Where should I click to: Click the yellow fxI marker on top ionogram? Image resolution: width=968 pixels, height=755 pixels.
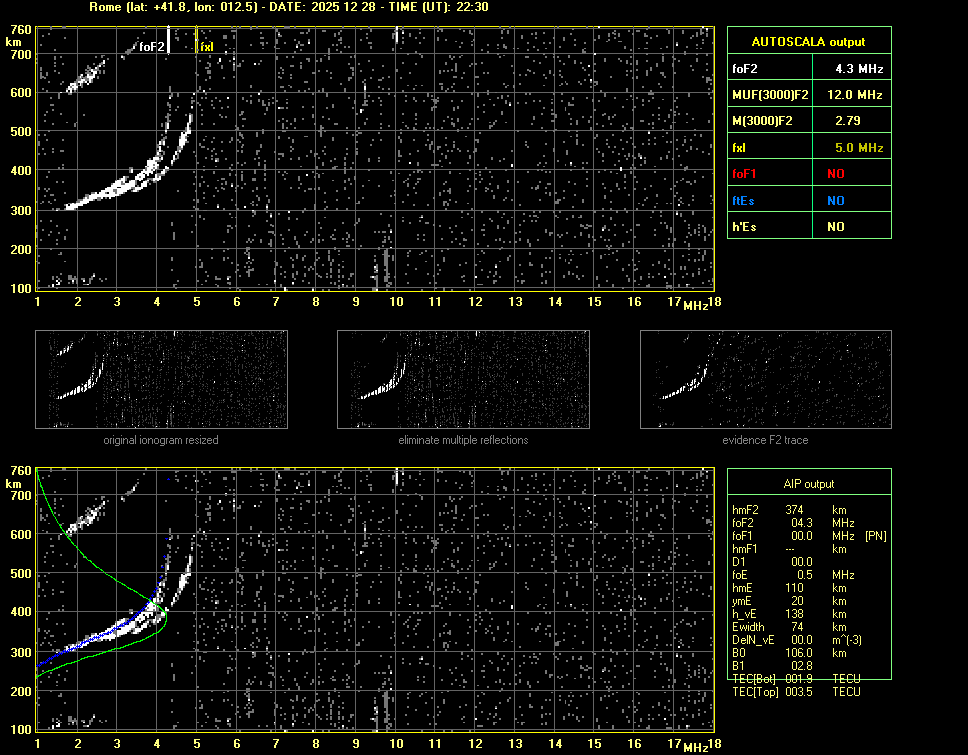[x=206, y=47]
